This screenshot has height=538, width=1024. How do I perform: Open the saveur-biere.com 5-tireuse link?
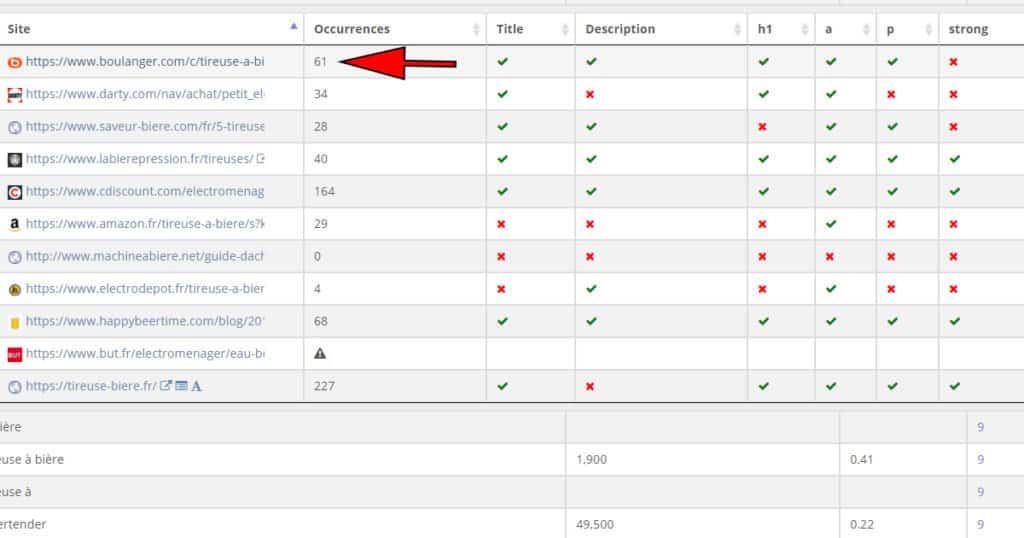145,126
